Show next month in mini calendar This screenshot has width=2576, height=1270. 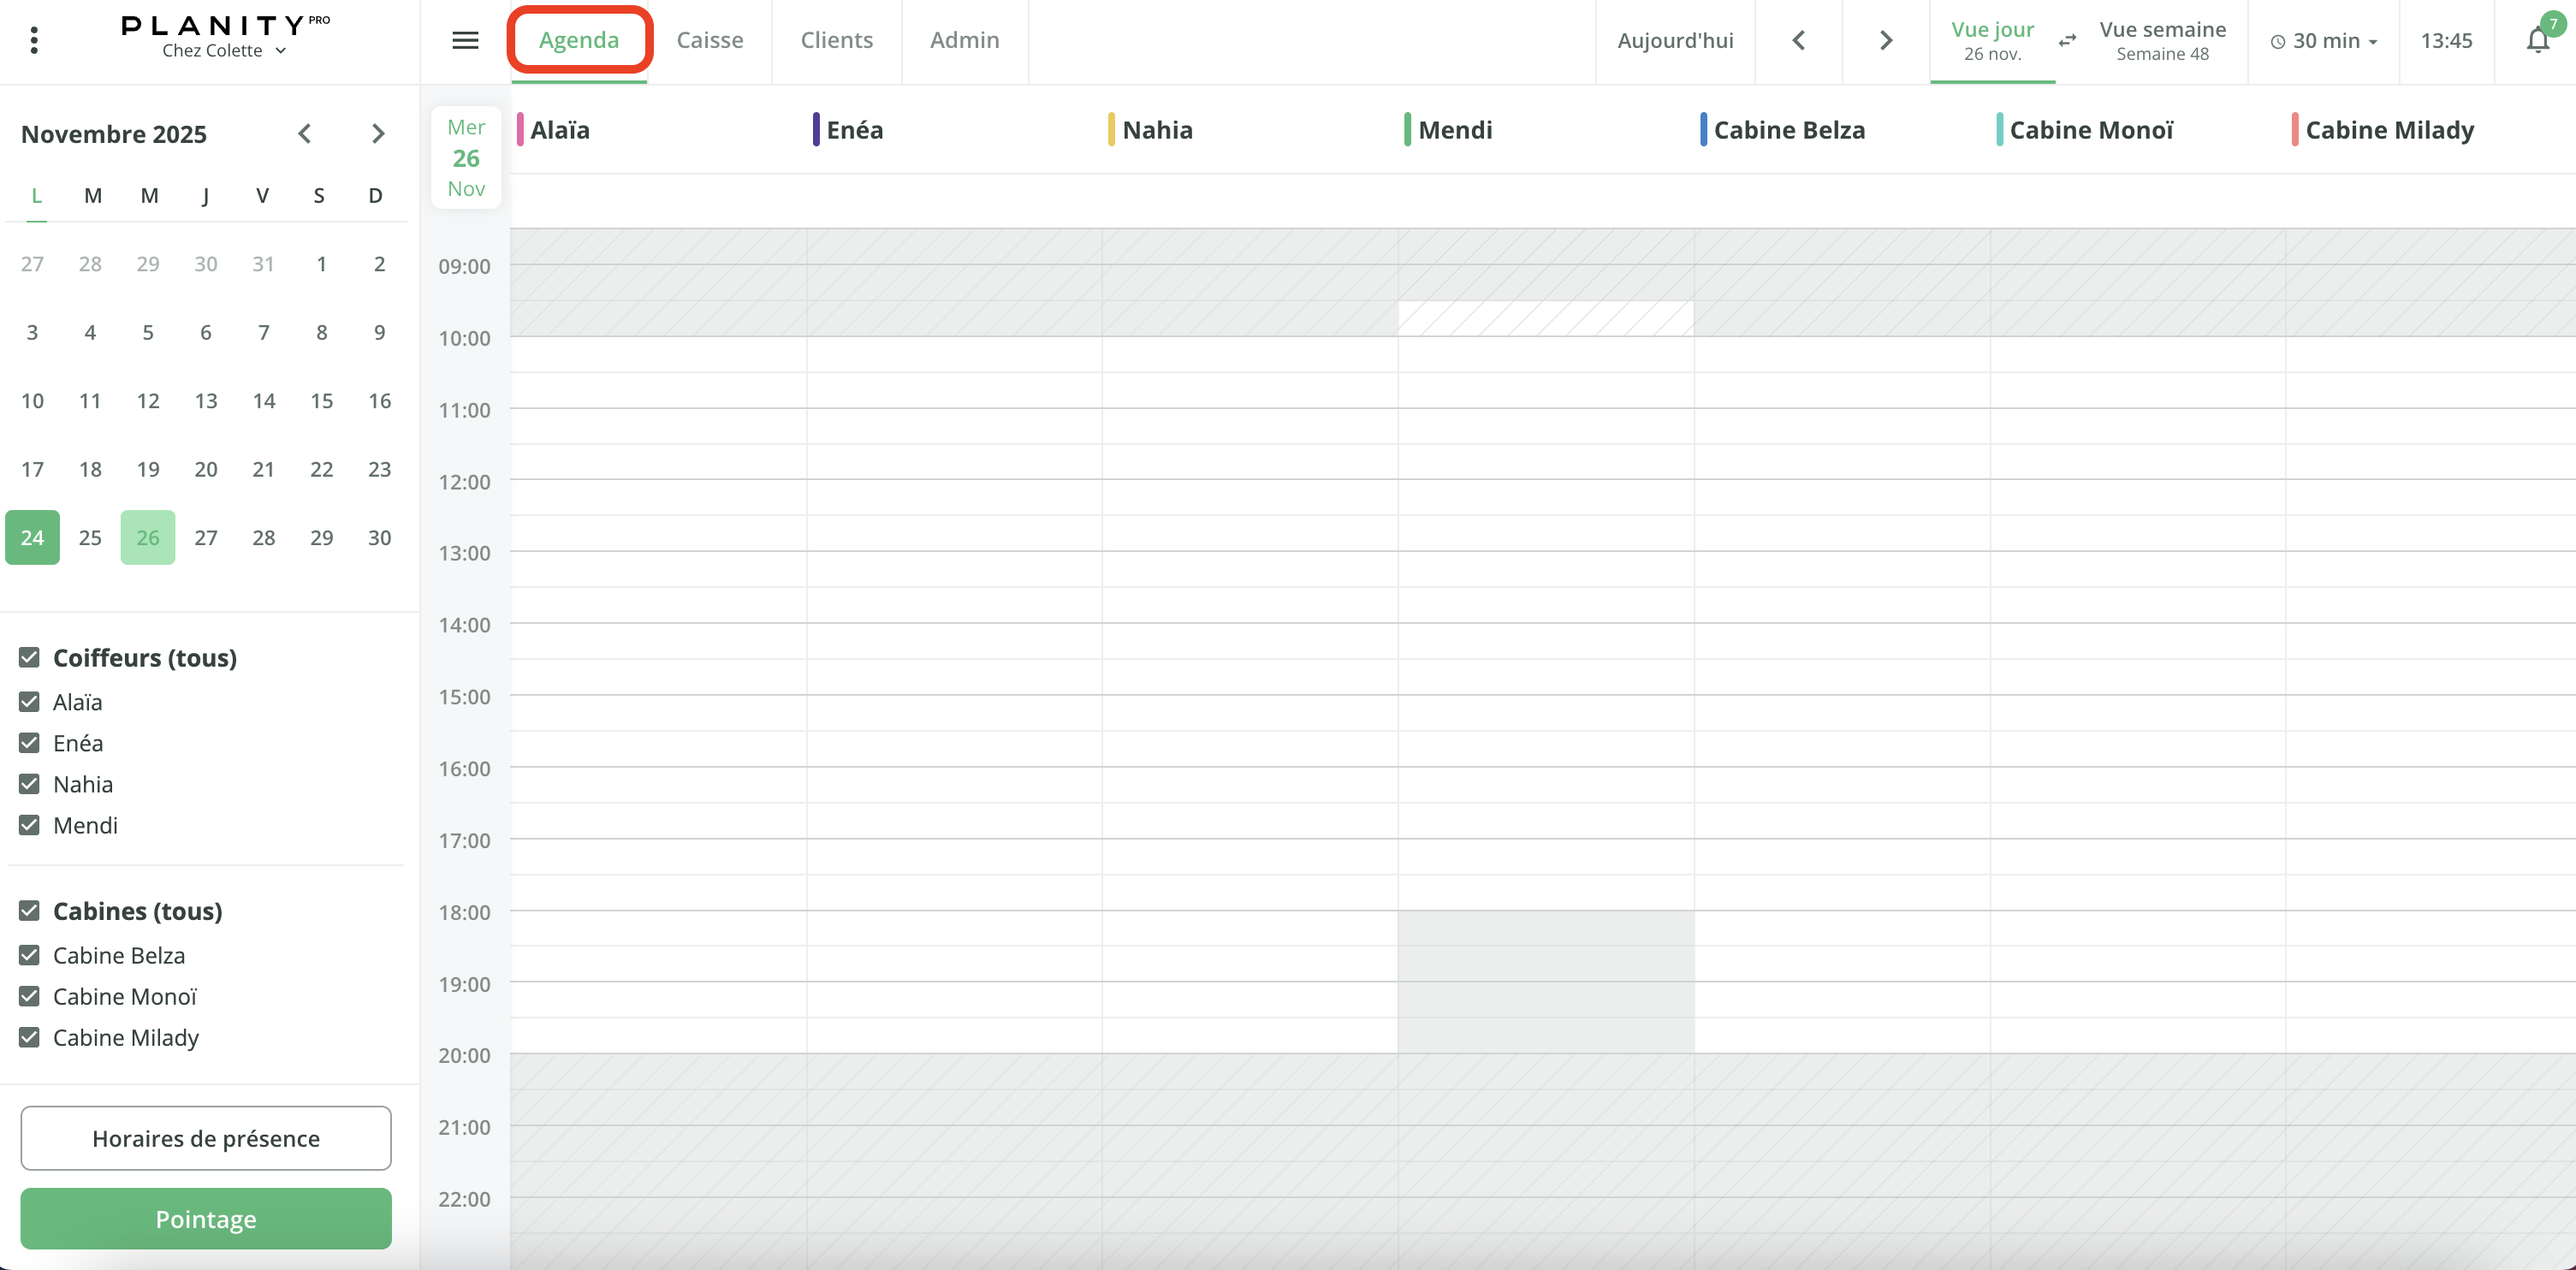(377, 133)
